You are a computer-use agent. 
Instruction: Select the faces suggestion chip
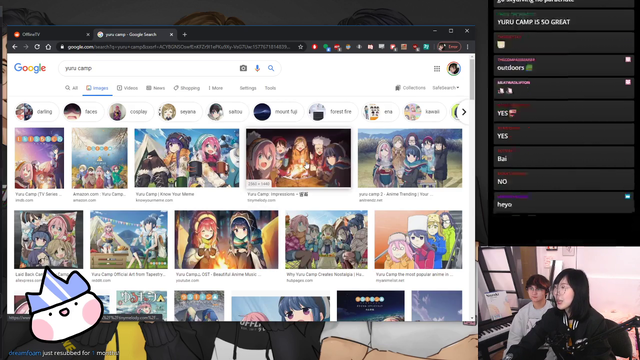pos(83,112)
